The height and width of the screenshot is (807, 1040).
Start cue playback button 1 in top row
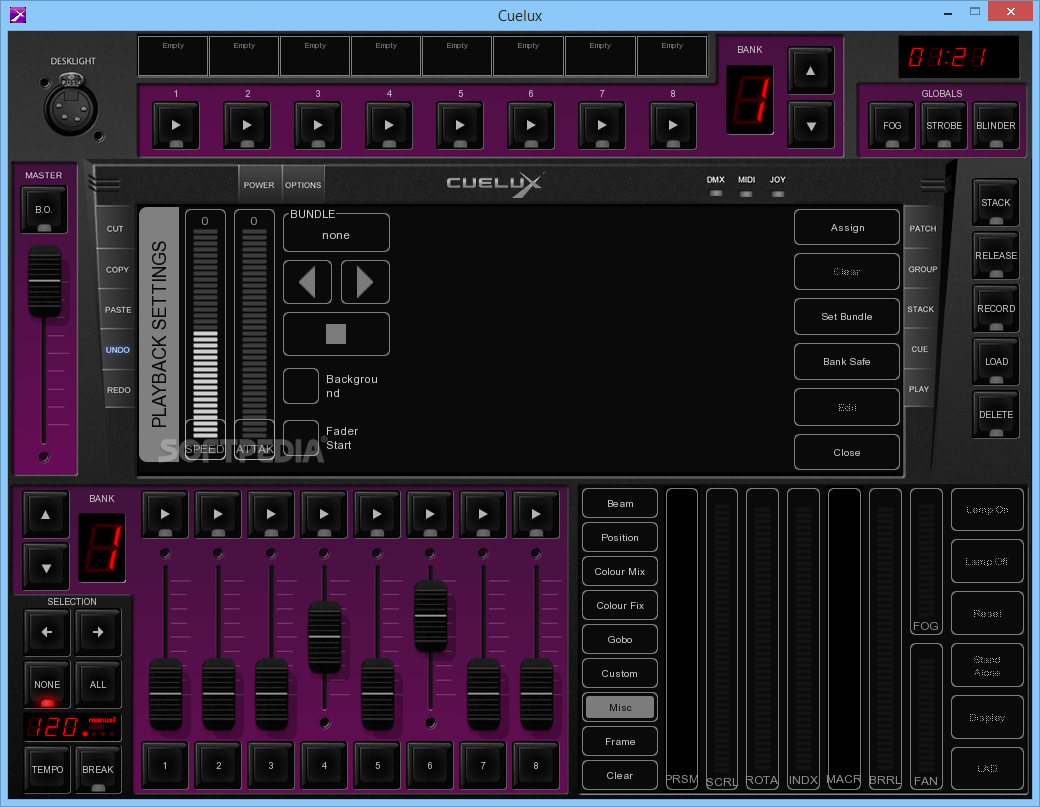pyautogui.click(x=176, y=125)
